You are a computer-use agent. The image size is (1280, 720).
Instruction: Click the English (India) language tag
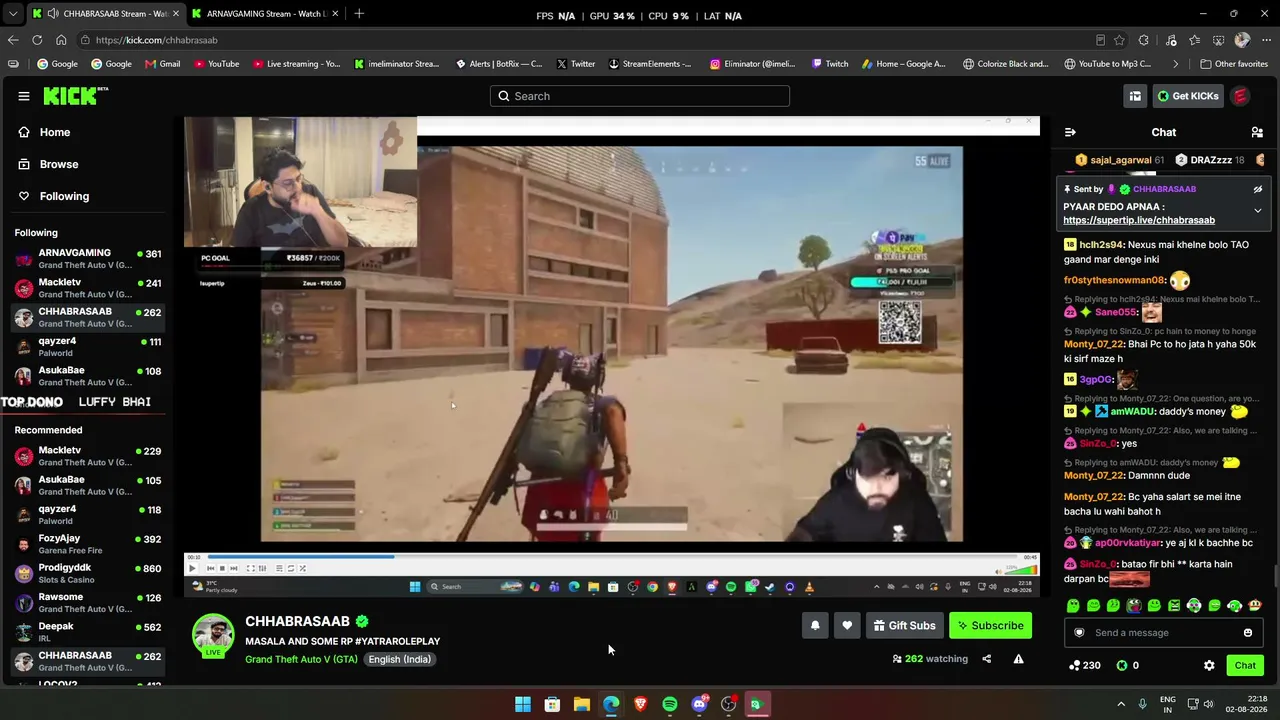pyautogui.click(x=399, y=659)
